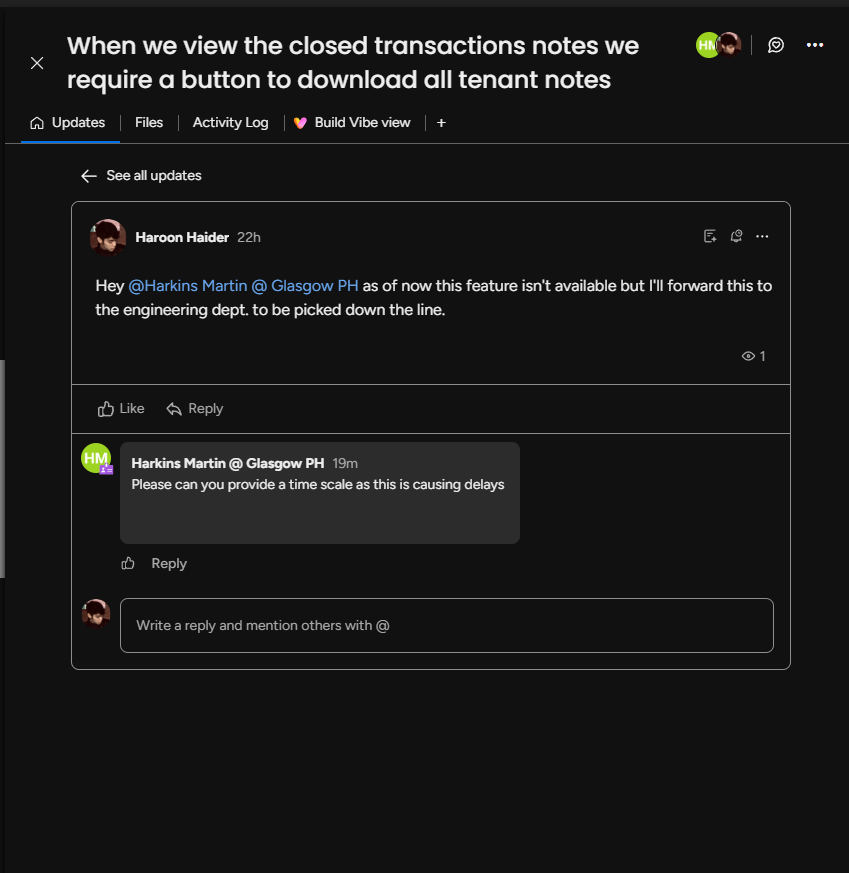Open the Activity Log tab
The image size is (849, 873).
pyautogui.click(x=230, y=122)
